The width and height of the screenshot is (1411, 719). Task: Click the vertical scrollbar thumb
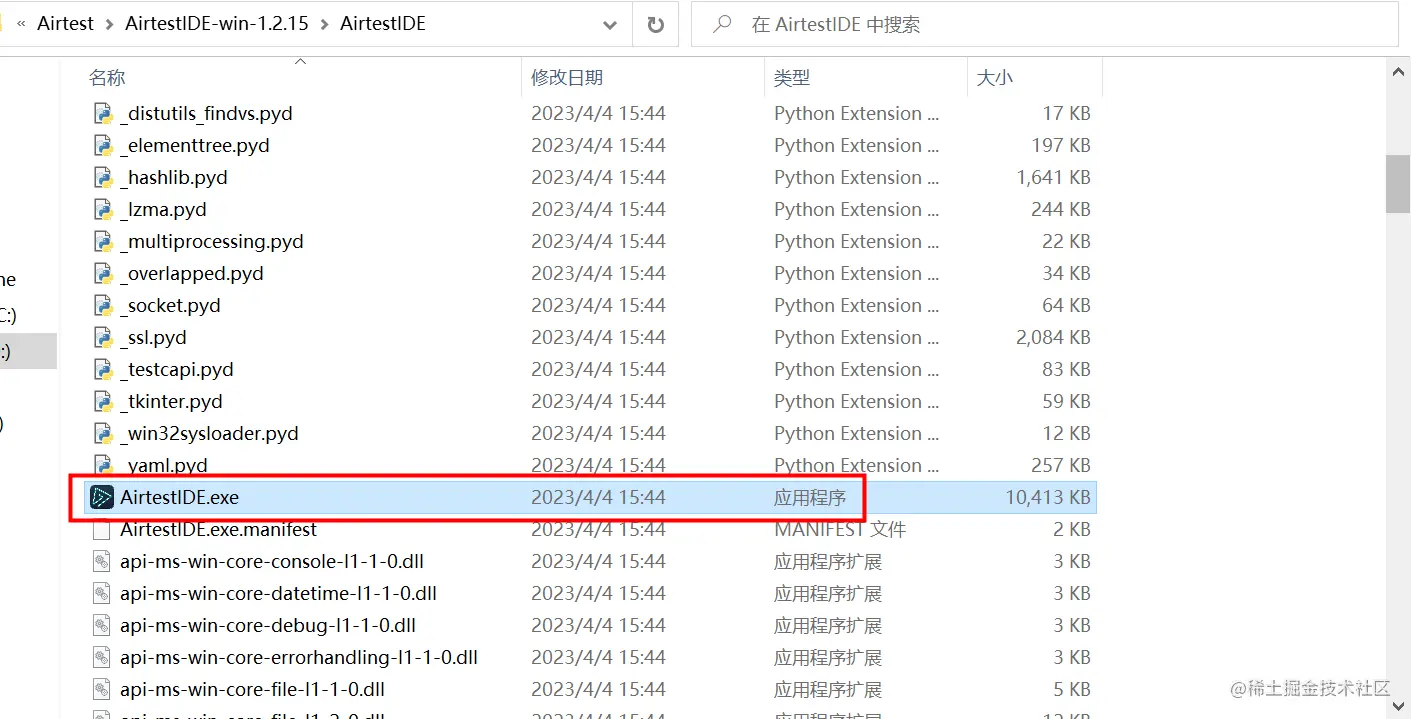coord(1398,183)
